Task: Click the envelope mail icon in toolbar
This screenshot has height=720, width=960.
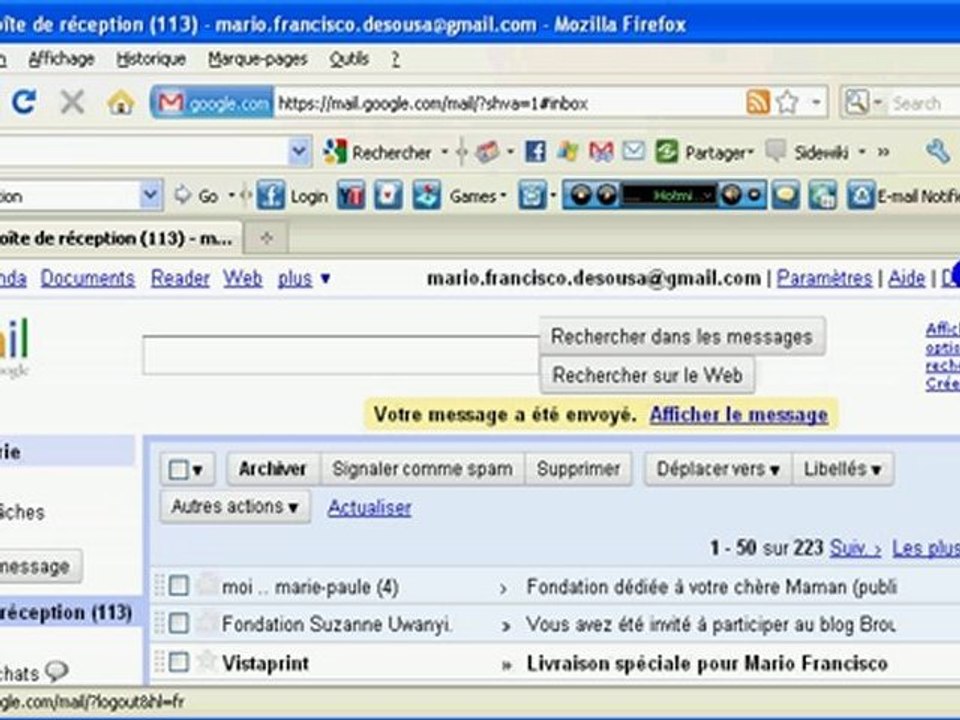Action: (x=634, y=151)
